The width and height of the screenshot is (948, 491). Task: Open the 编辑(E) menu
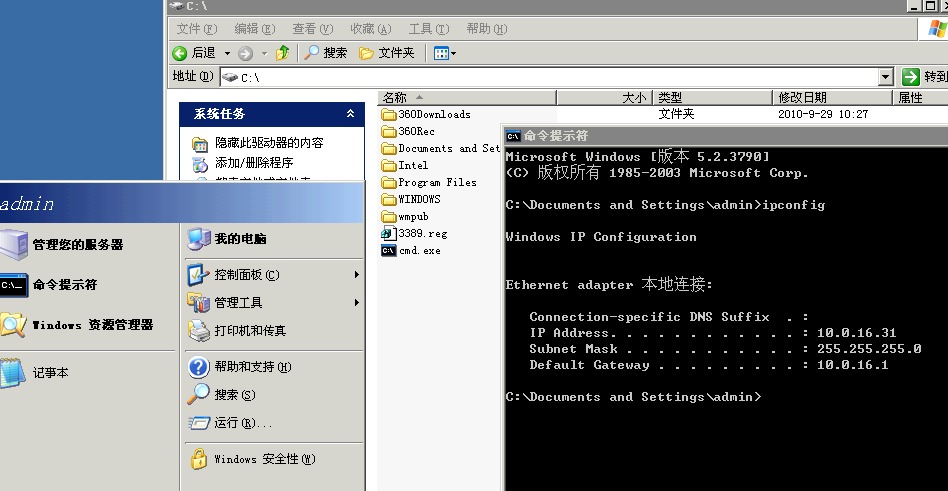255,28
